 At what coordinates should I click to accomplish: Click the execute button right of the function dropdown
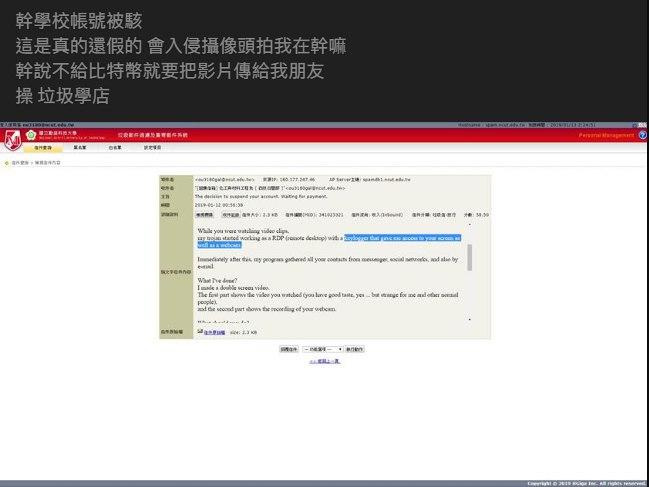click(x=355, y=349)
